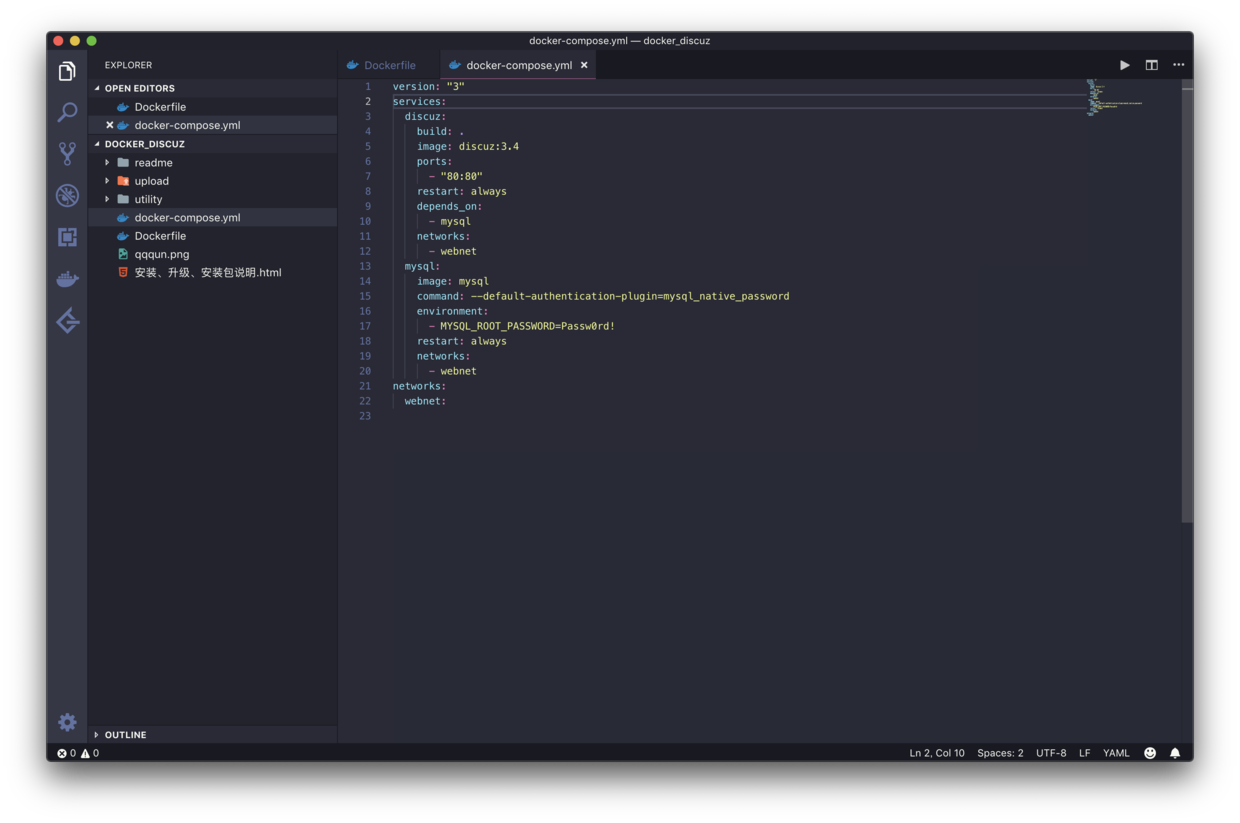Screen dimensions: 1240x823
Task: Select qqqun.png in the file tree
Action: click(x=164, y=253)
